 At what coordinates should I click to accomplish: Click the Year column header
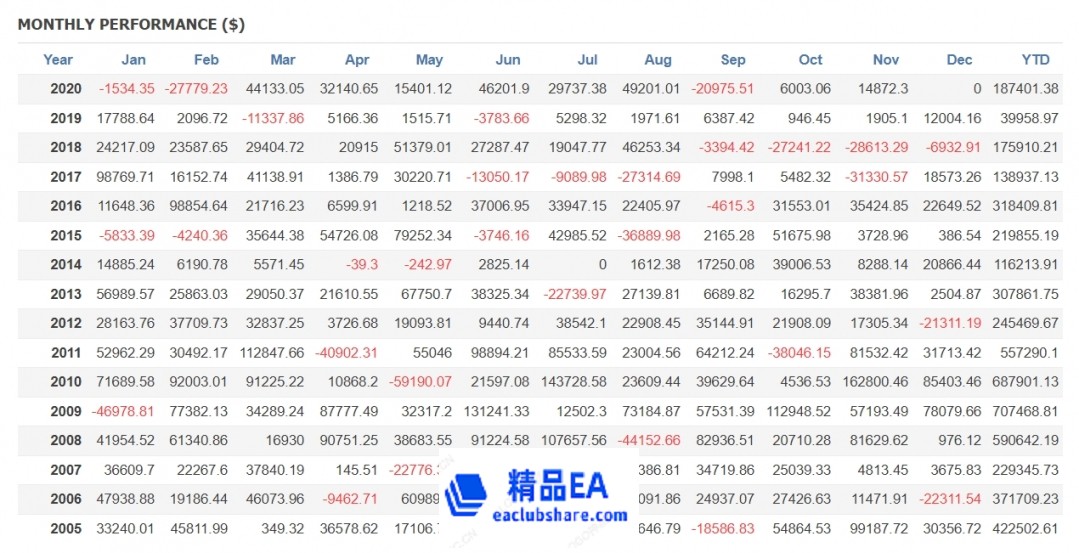coord(58,59)
